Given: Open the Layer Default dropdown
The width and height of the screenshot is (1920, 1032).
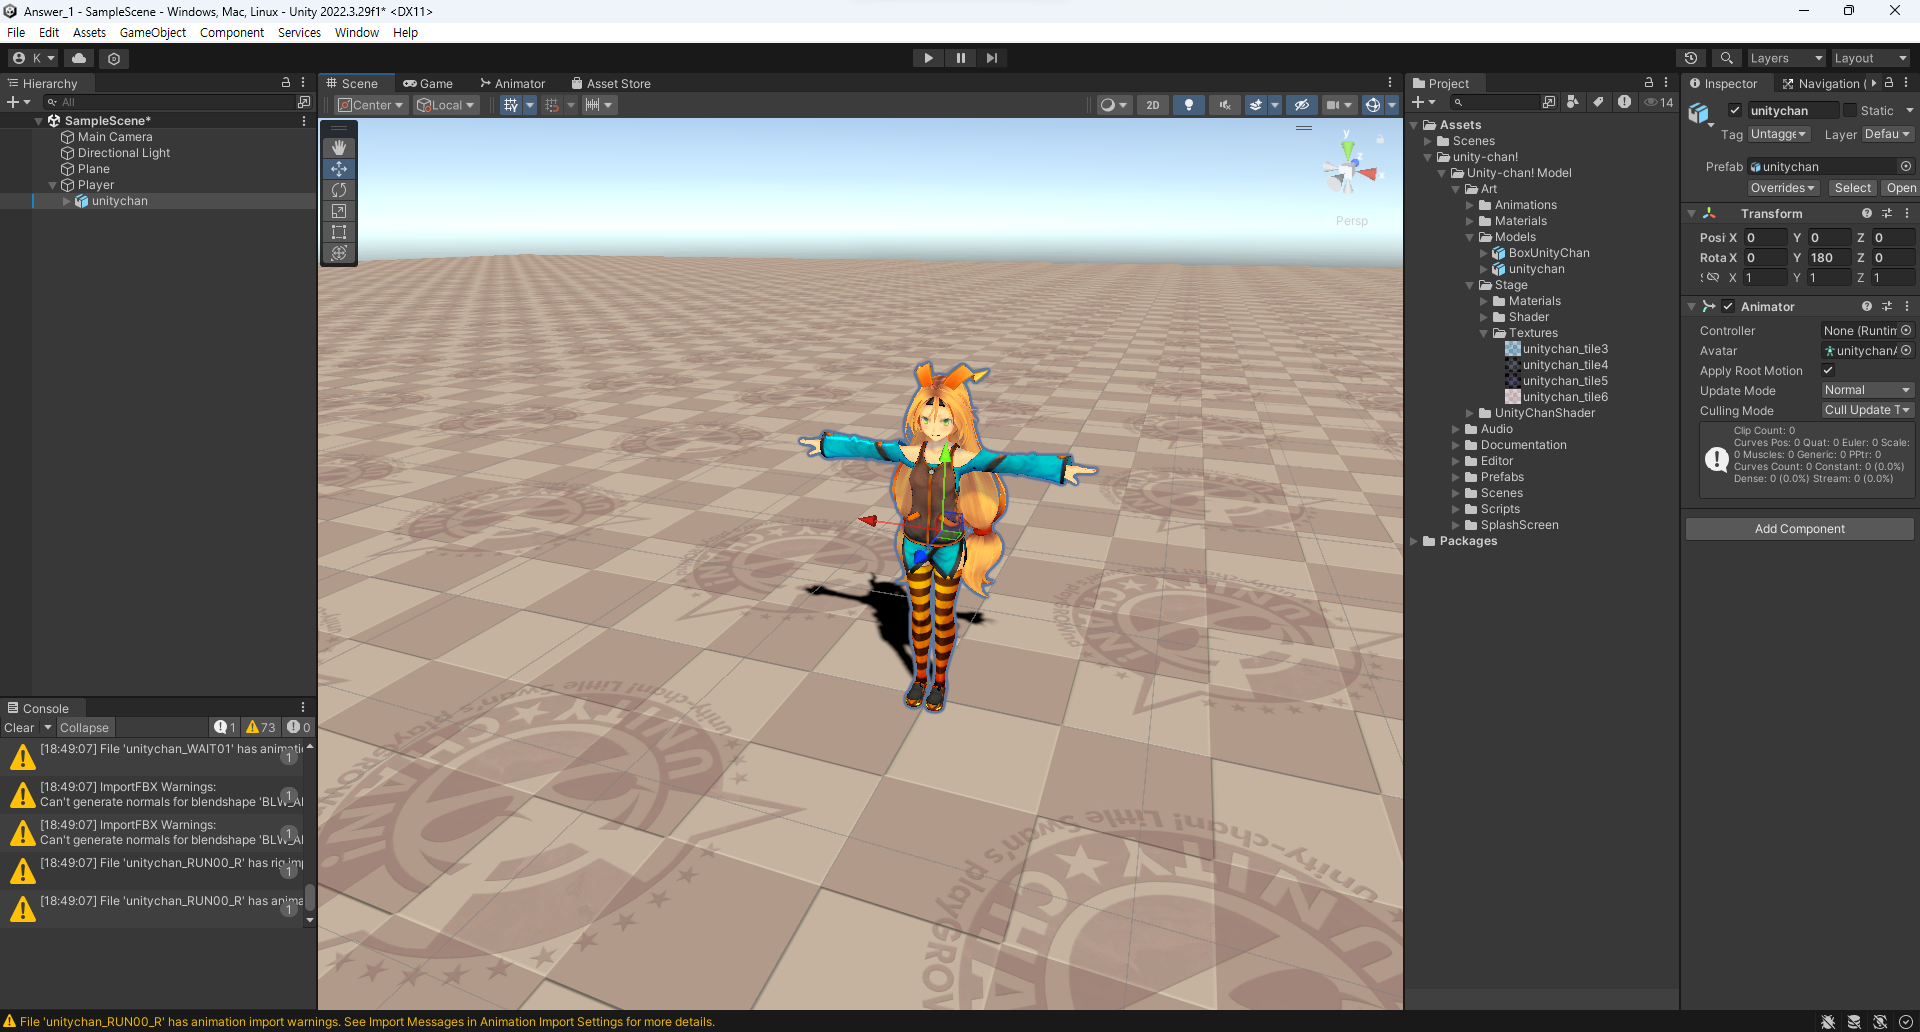Looking at the screenshot, I should click(x=1888, y=134).
